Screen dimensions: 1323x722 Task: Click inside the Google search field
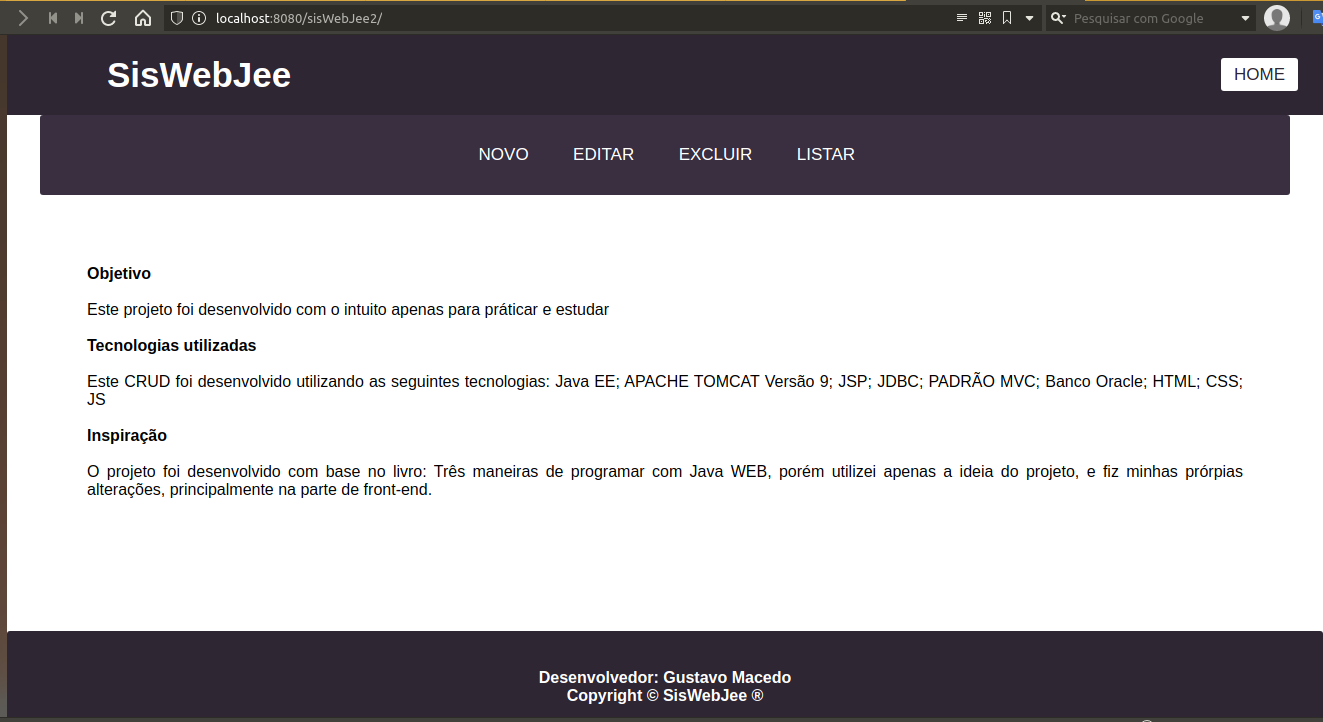point(1140,17)
